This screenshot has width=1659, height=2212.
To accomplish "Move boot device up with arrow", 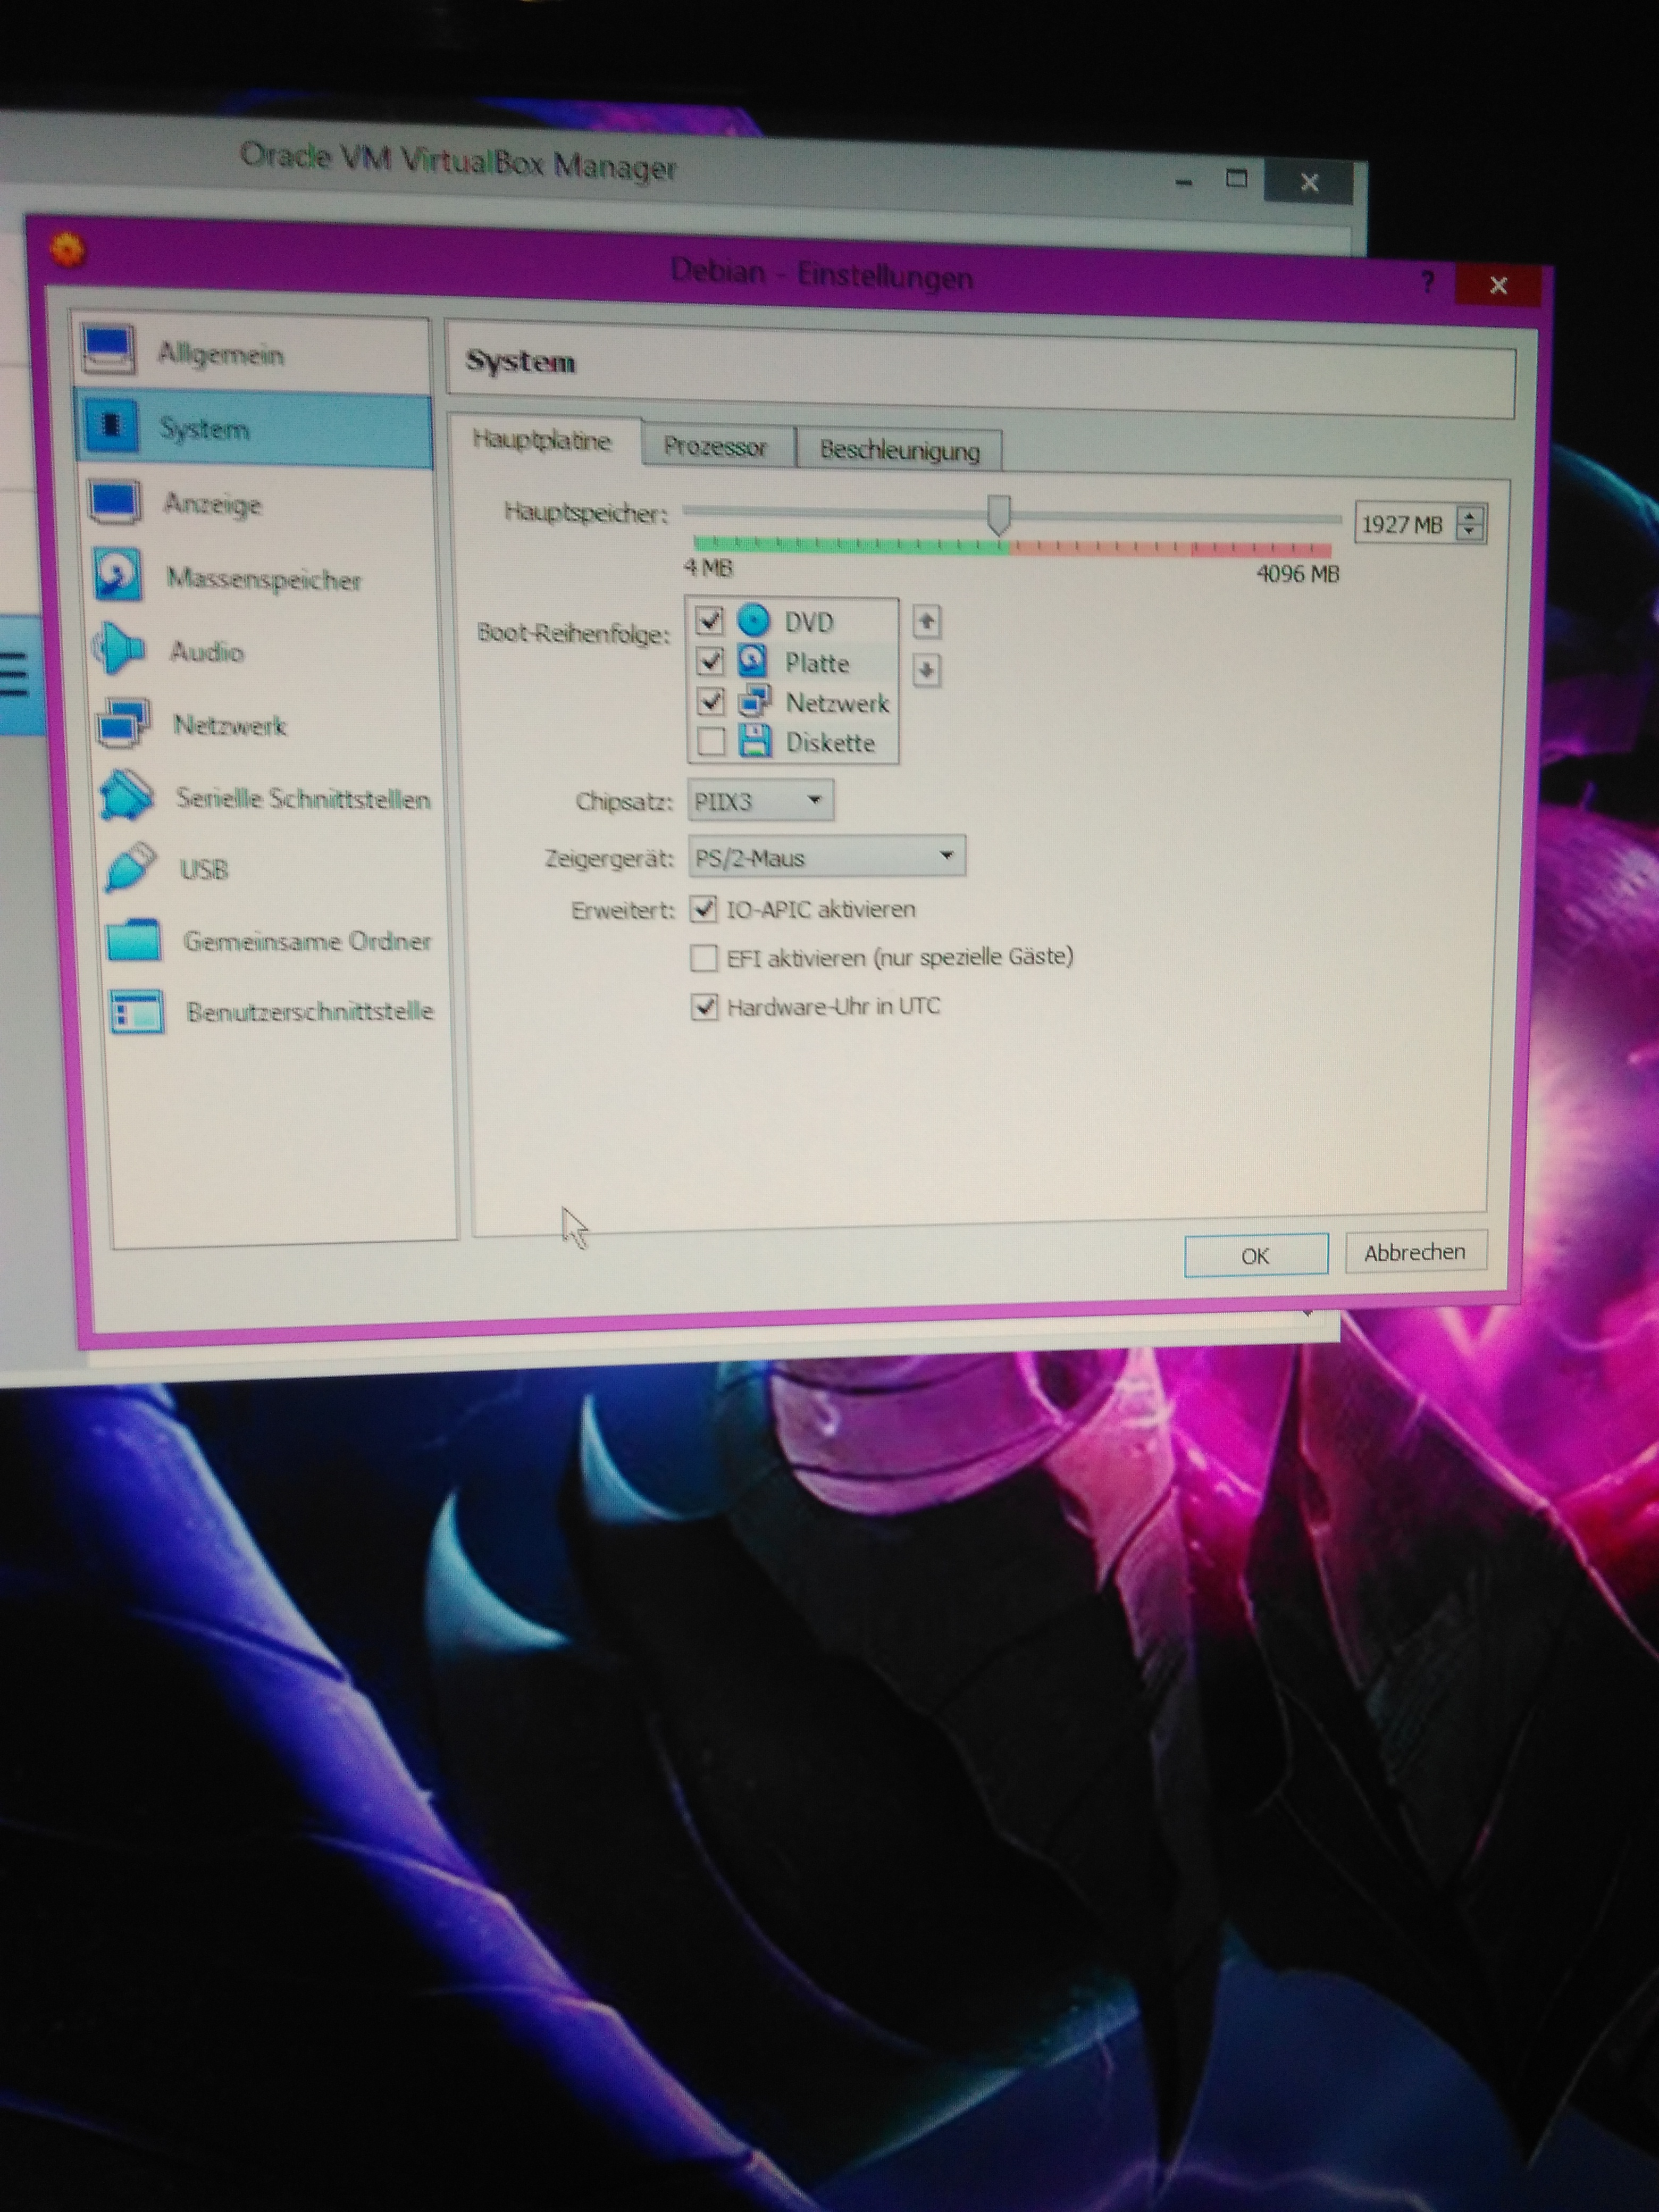I will coord(926,622).
